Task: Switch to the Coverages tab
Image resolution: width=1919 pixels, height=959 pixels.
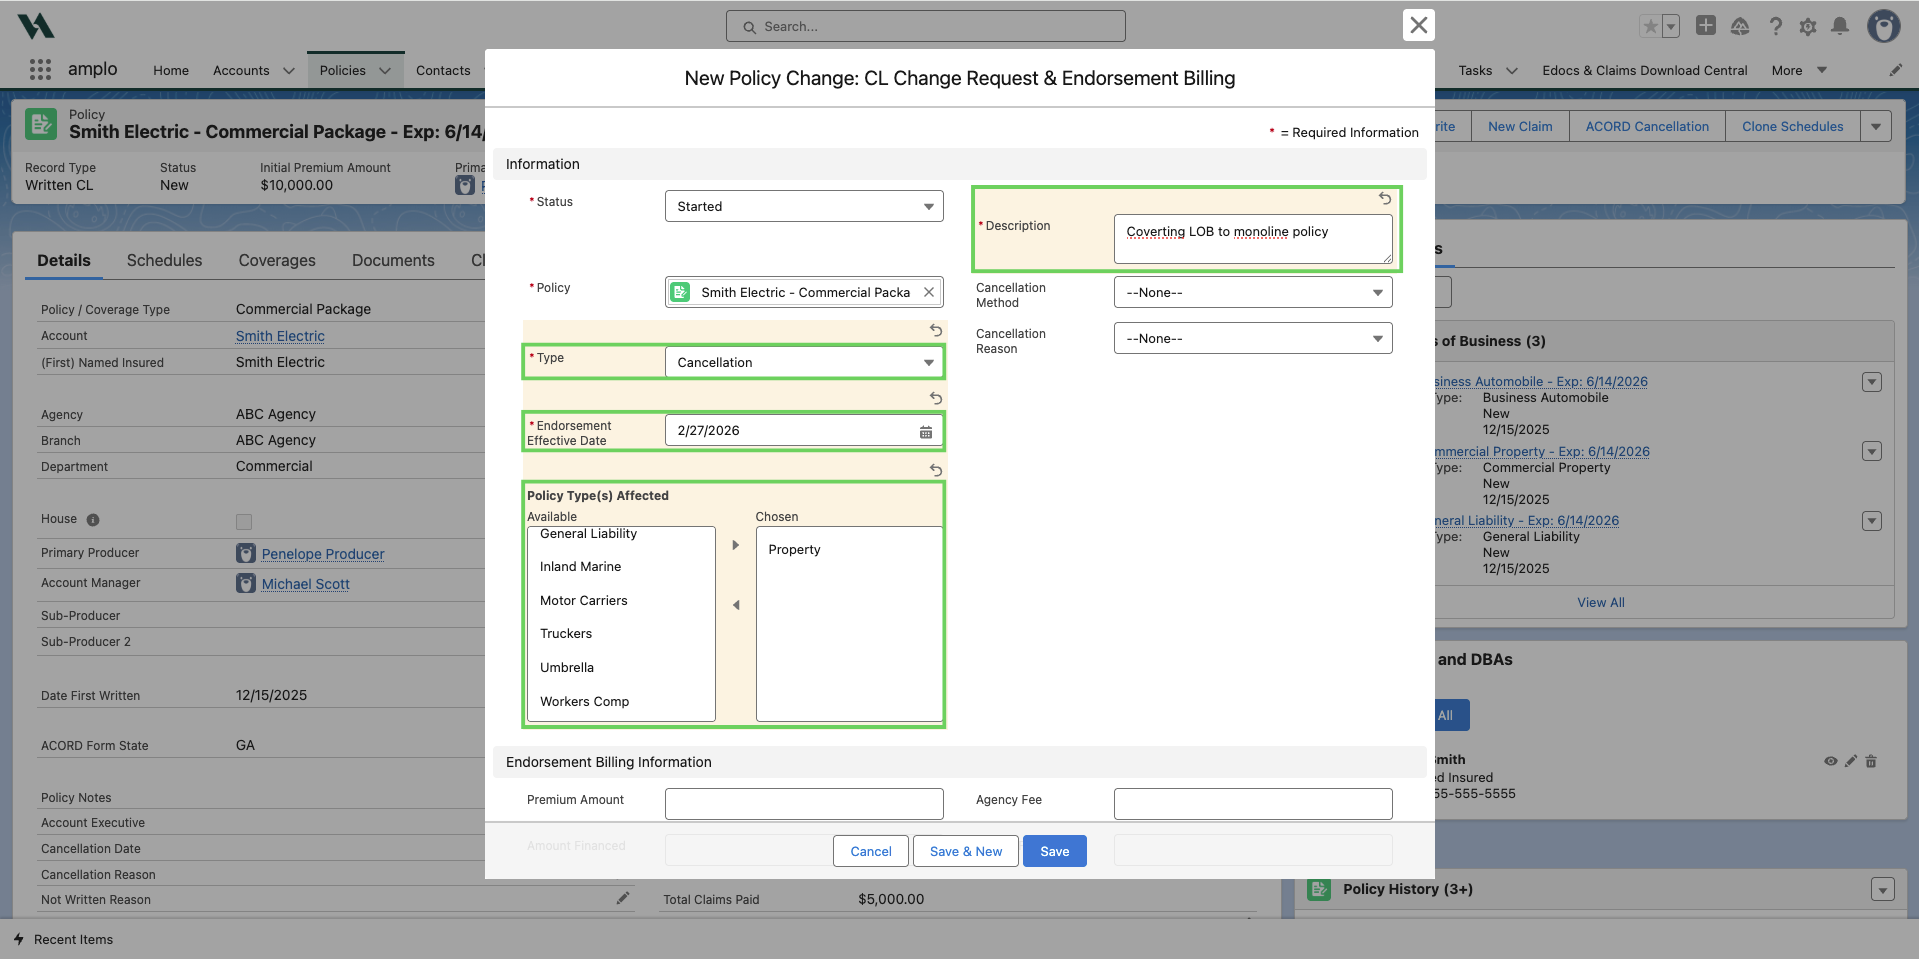Action: pos(277,260)
